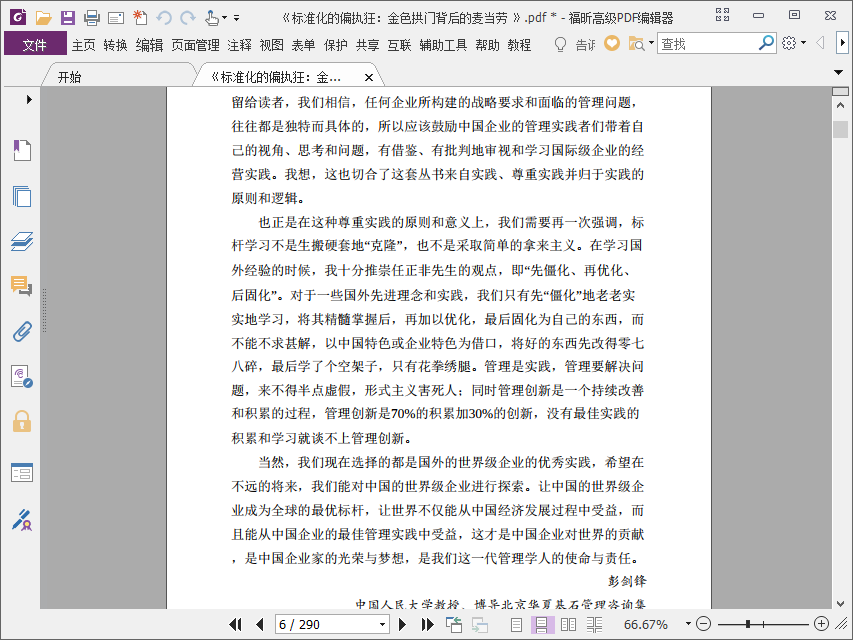Open the 辅助工具 ribbon tab

click(443, 45)
